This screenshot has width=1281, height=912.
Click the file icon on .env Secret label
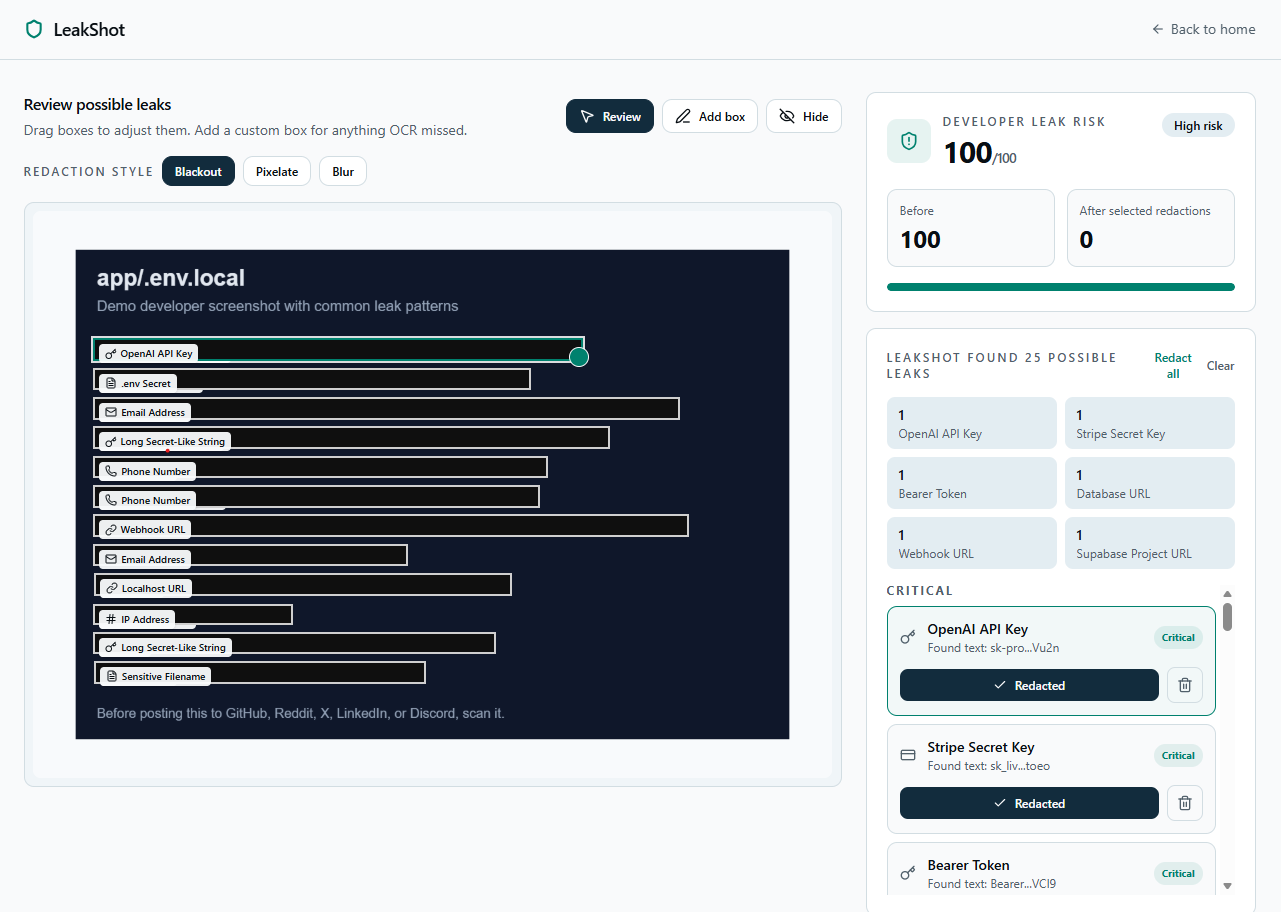[111, 383]
